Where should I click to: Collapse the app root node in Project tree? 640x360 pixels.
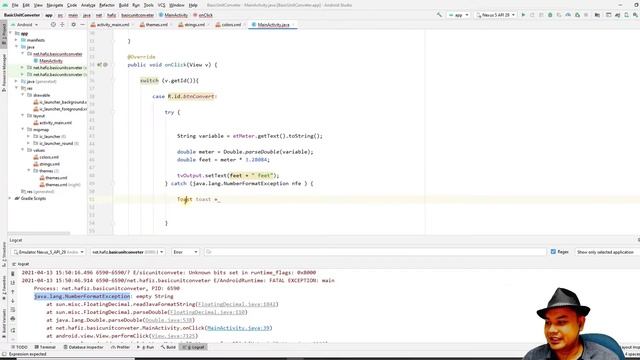pyautogui.click(x=11, y=33)
